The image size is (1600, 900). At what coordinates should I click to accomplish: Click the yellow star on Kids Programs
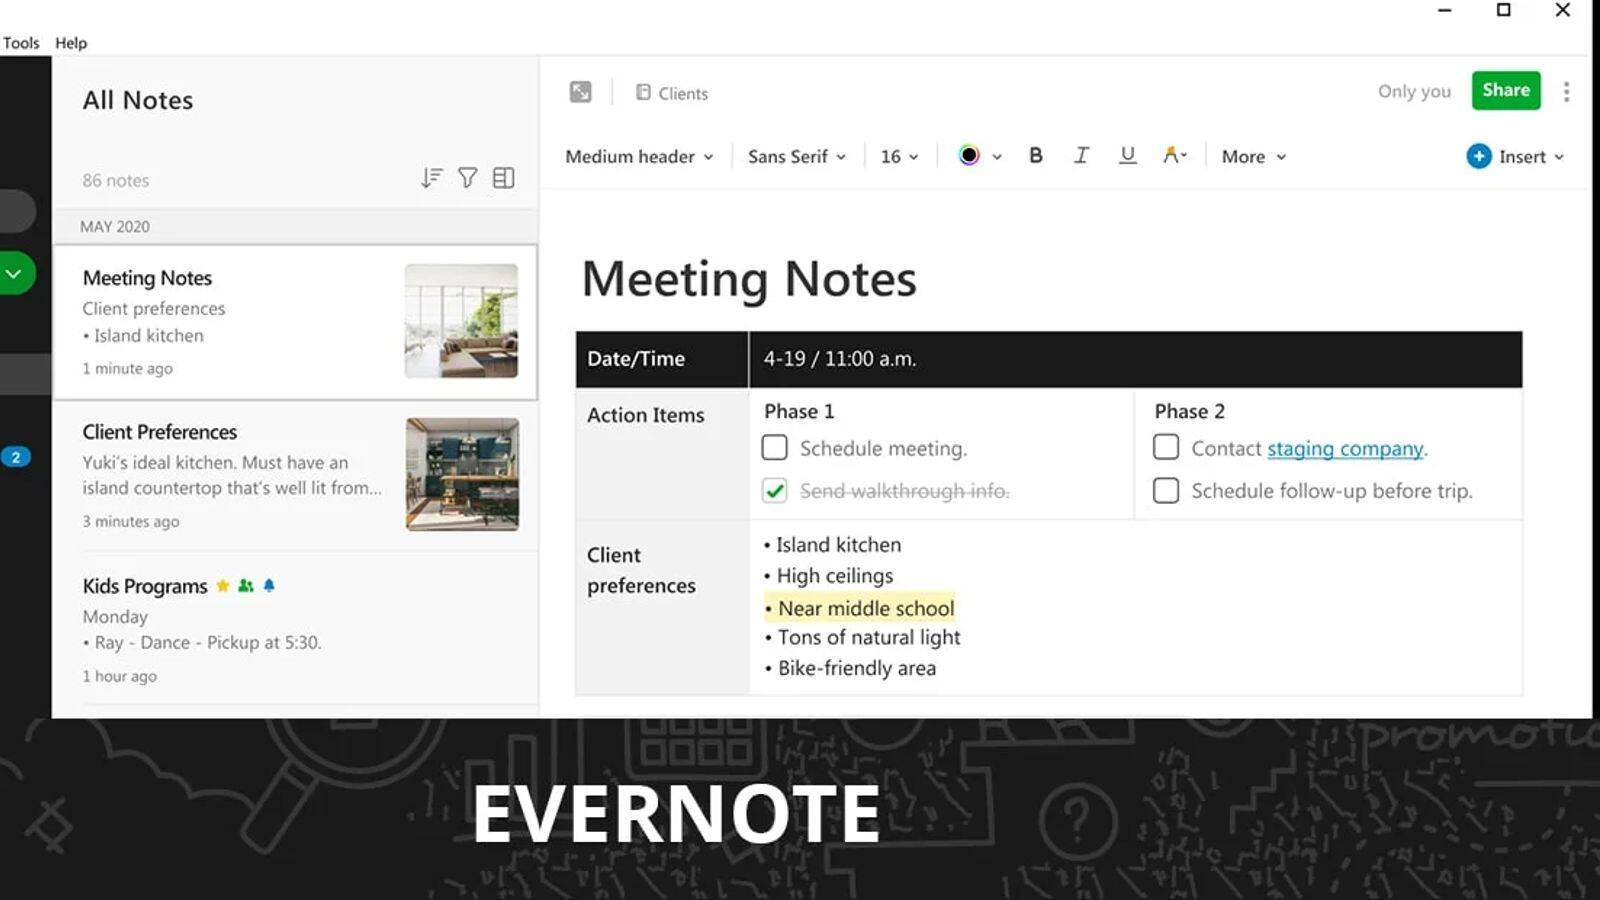(x=223, y=586)
